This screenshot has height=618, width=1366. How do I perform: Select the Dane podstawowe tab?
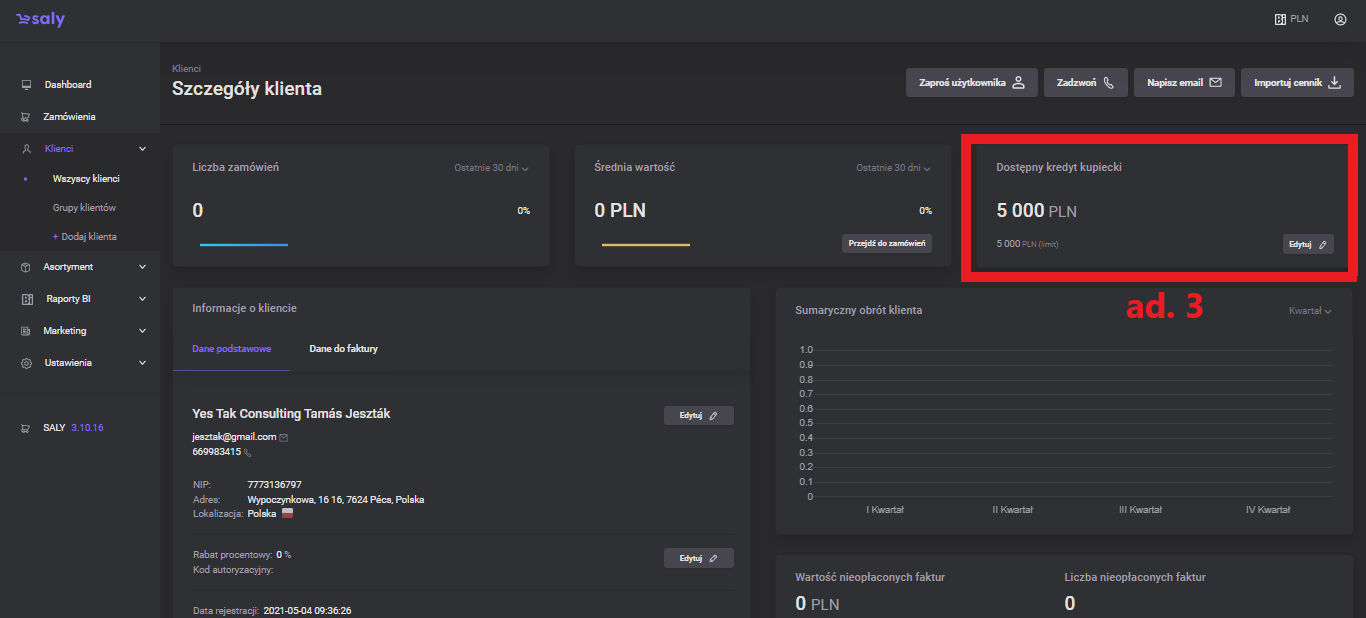231,349
